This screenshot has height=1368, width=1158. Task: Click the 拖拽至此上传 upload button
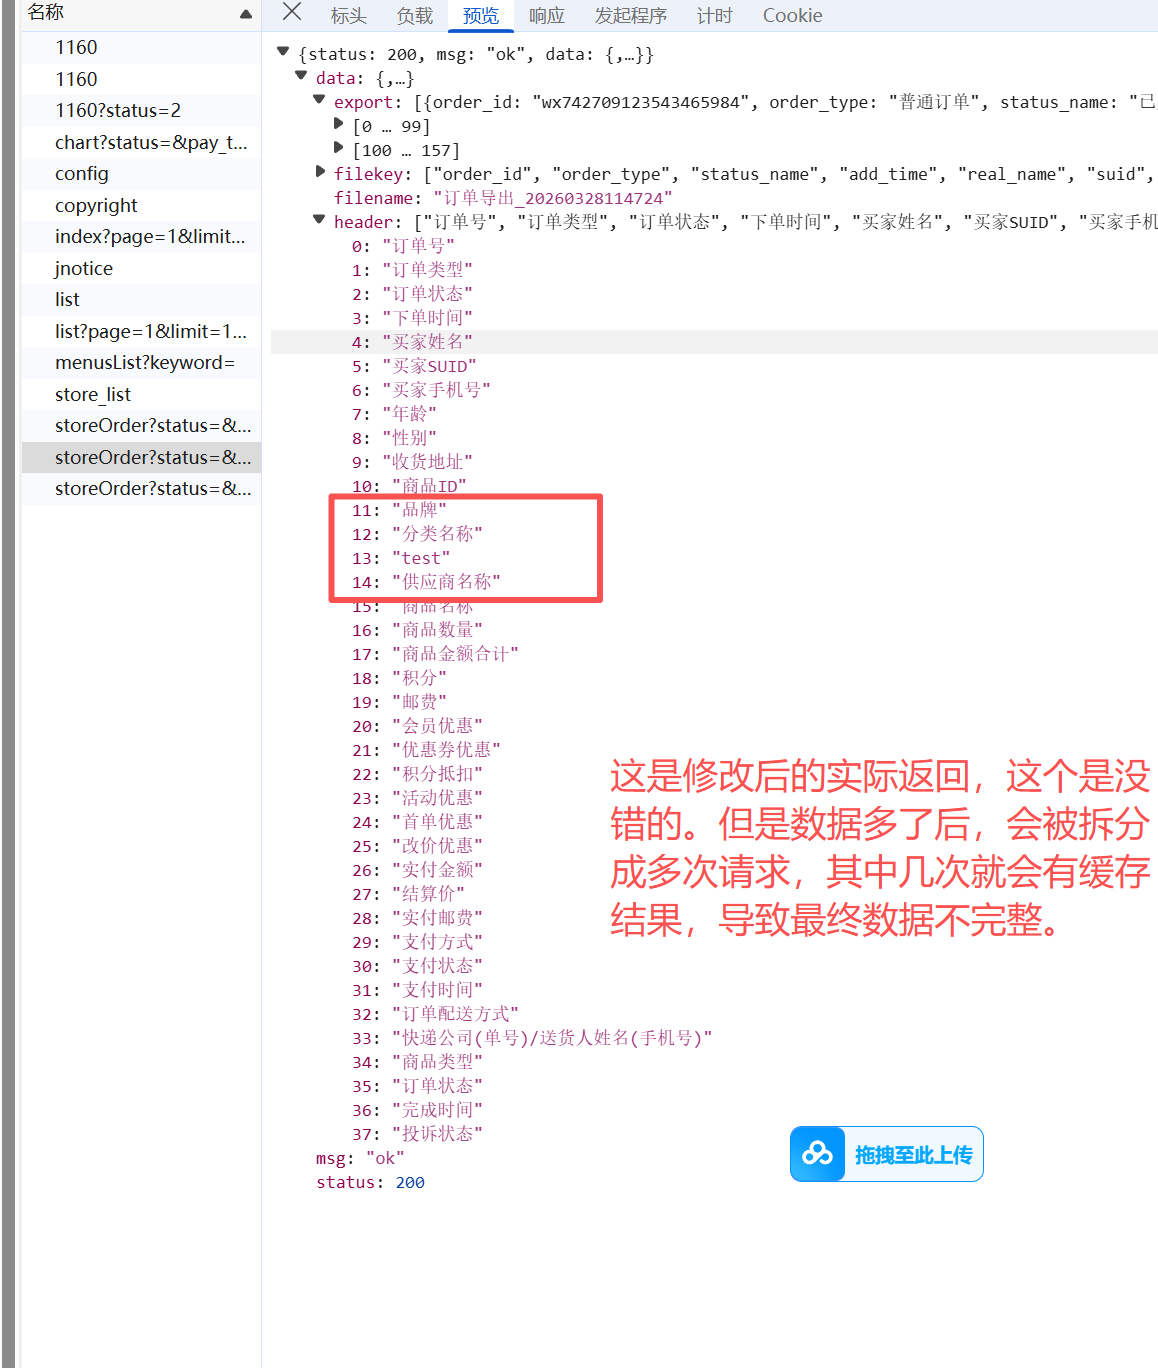(x=913, y=1155)
